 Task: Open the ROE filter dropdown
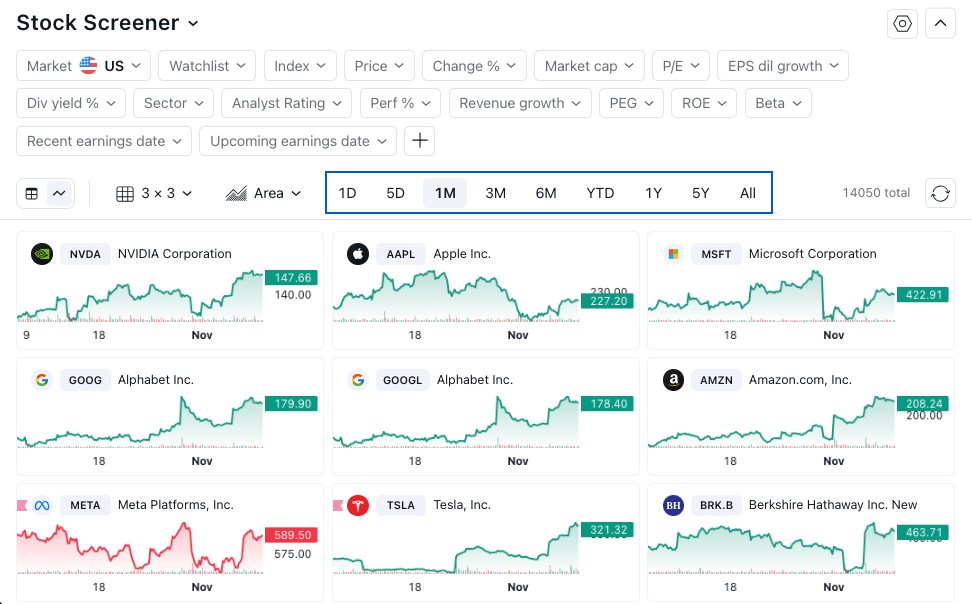pos(704,103)
